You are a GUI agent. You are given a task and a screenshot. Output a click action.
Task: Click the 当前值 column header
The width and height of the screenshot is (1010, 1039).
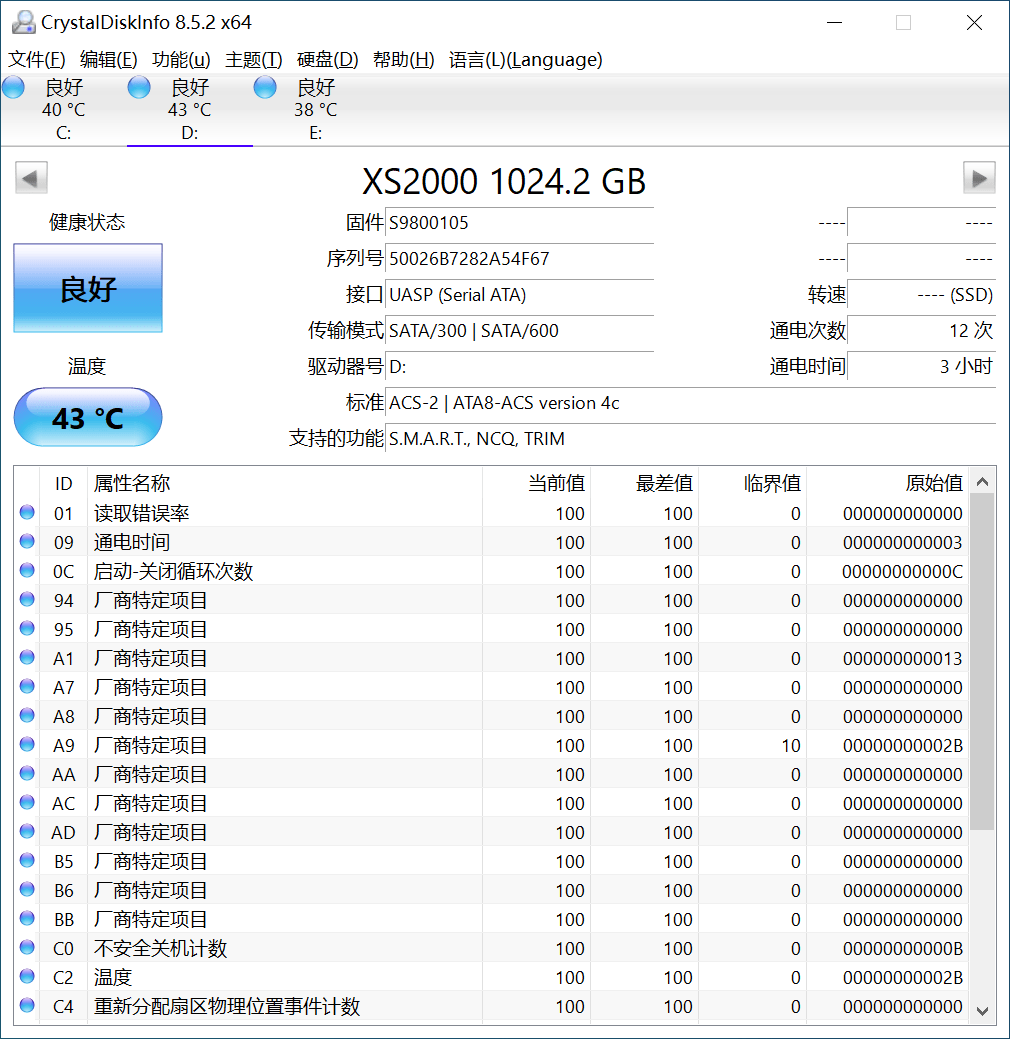pos(537,483)
